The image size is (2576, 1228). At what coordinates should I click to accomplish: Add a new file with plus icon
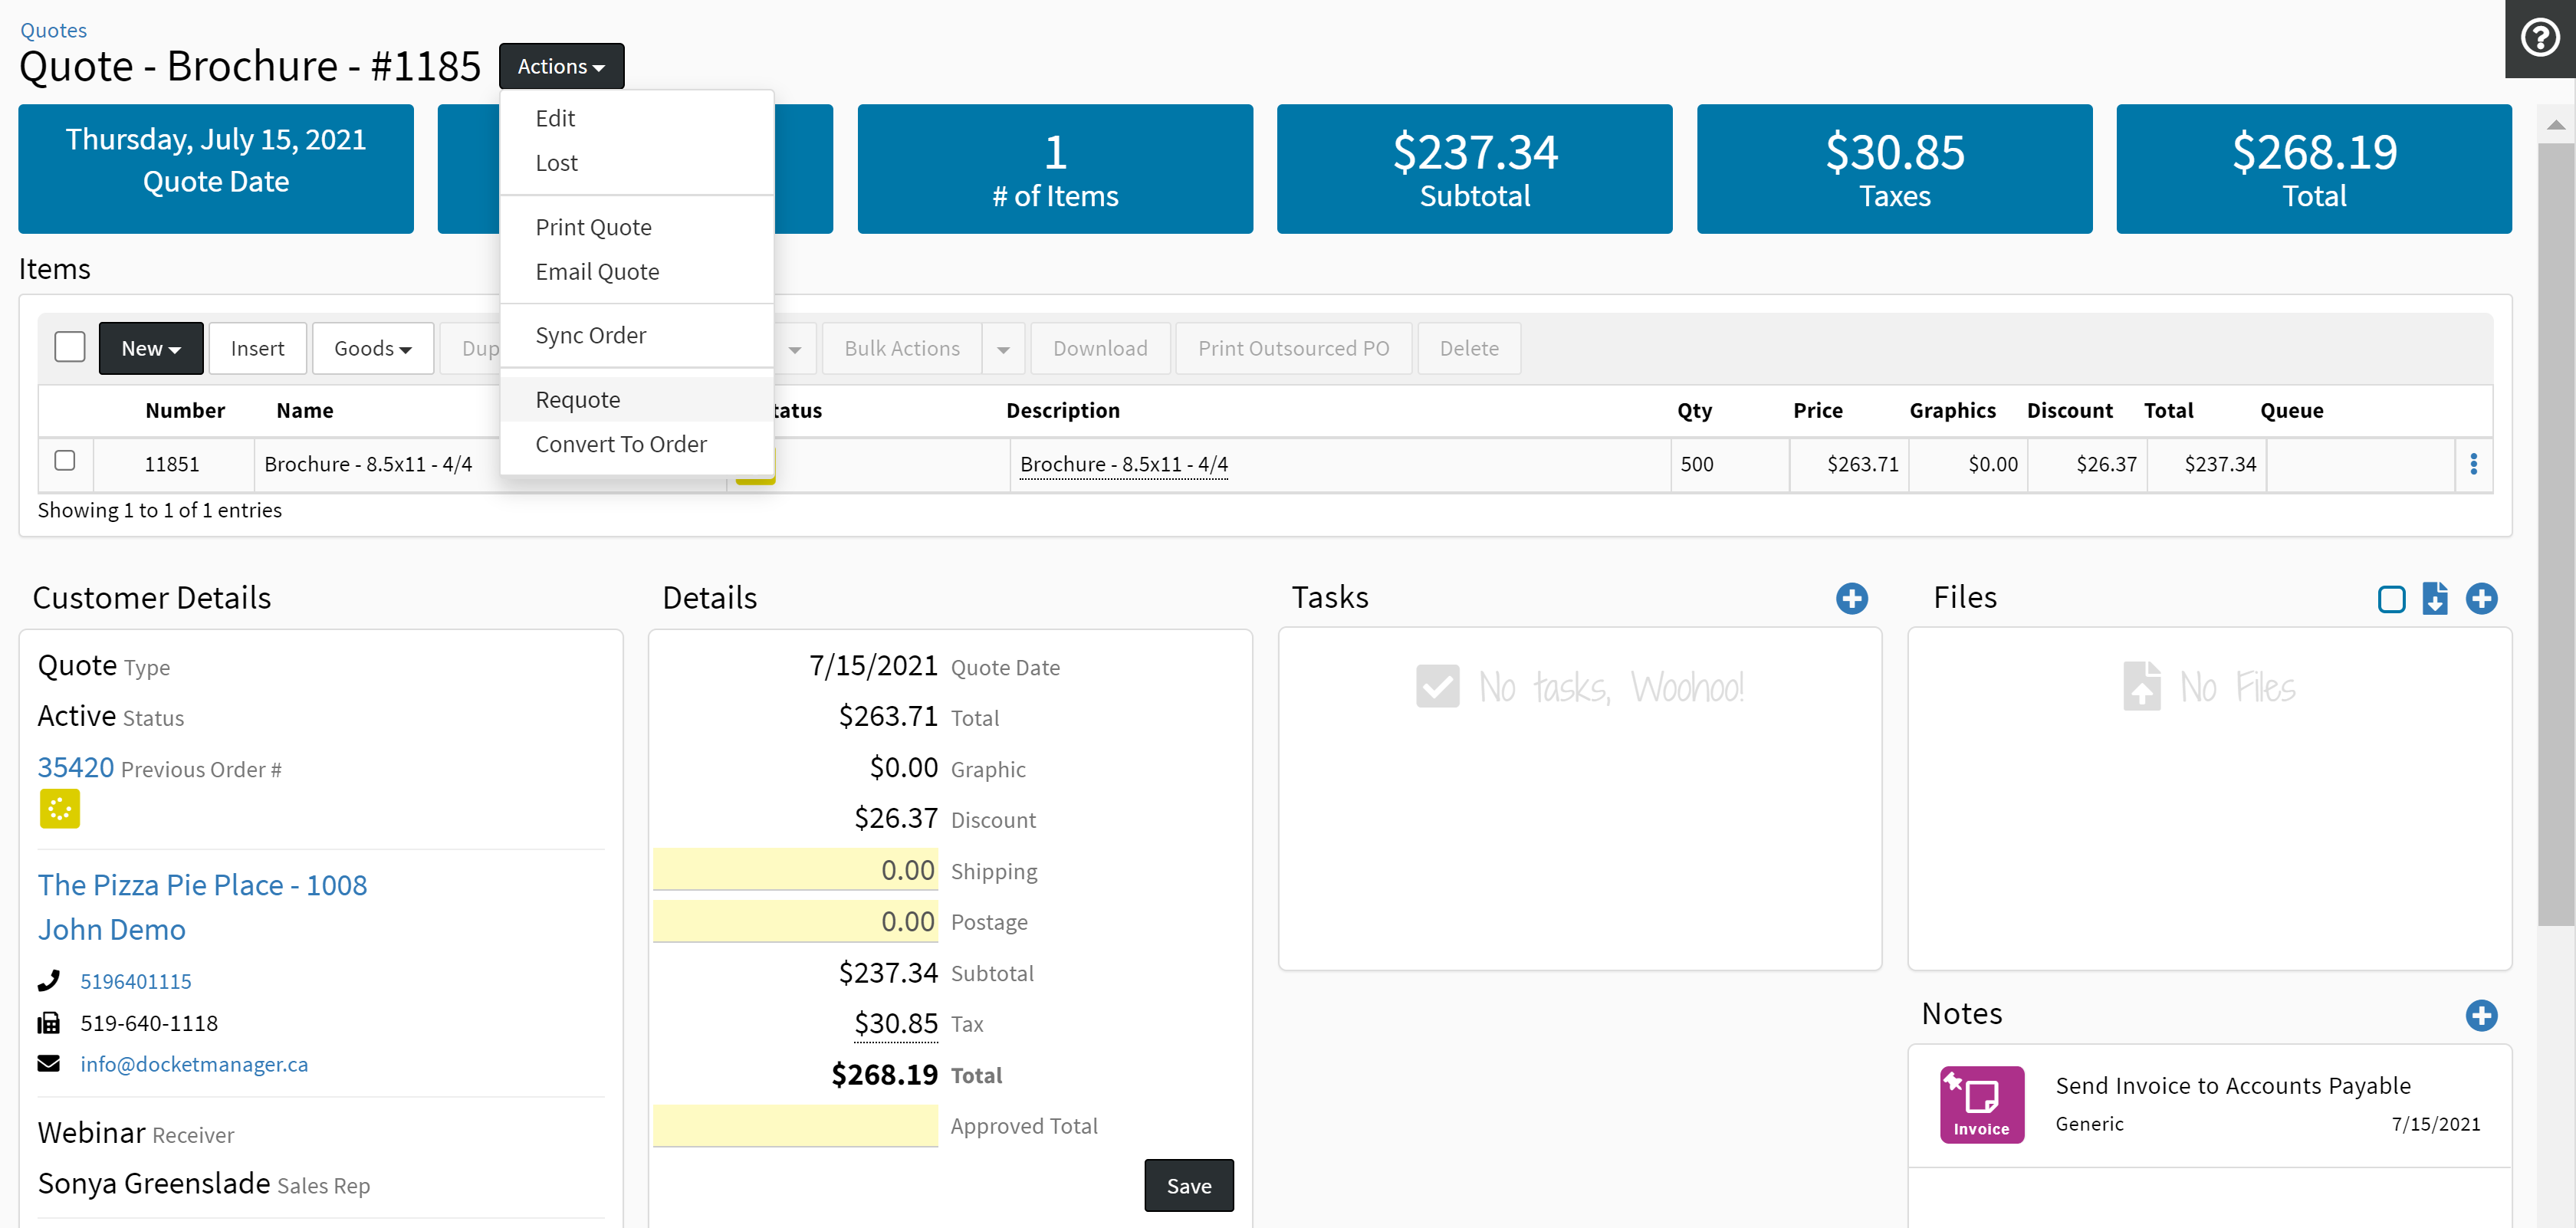pyautogui.click(x=2480, y=598)
